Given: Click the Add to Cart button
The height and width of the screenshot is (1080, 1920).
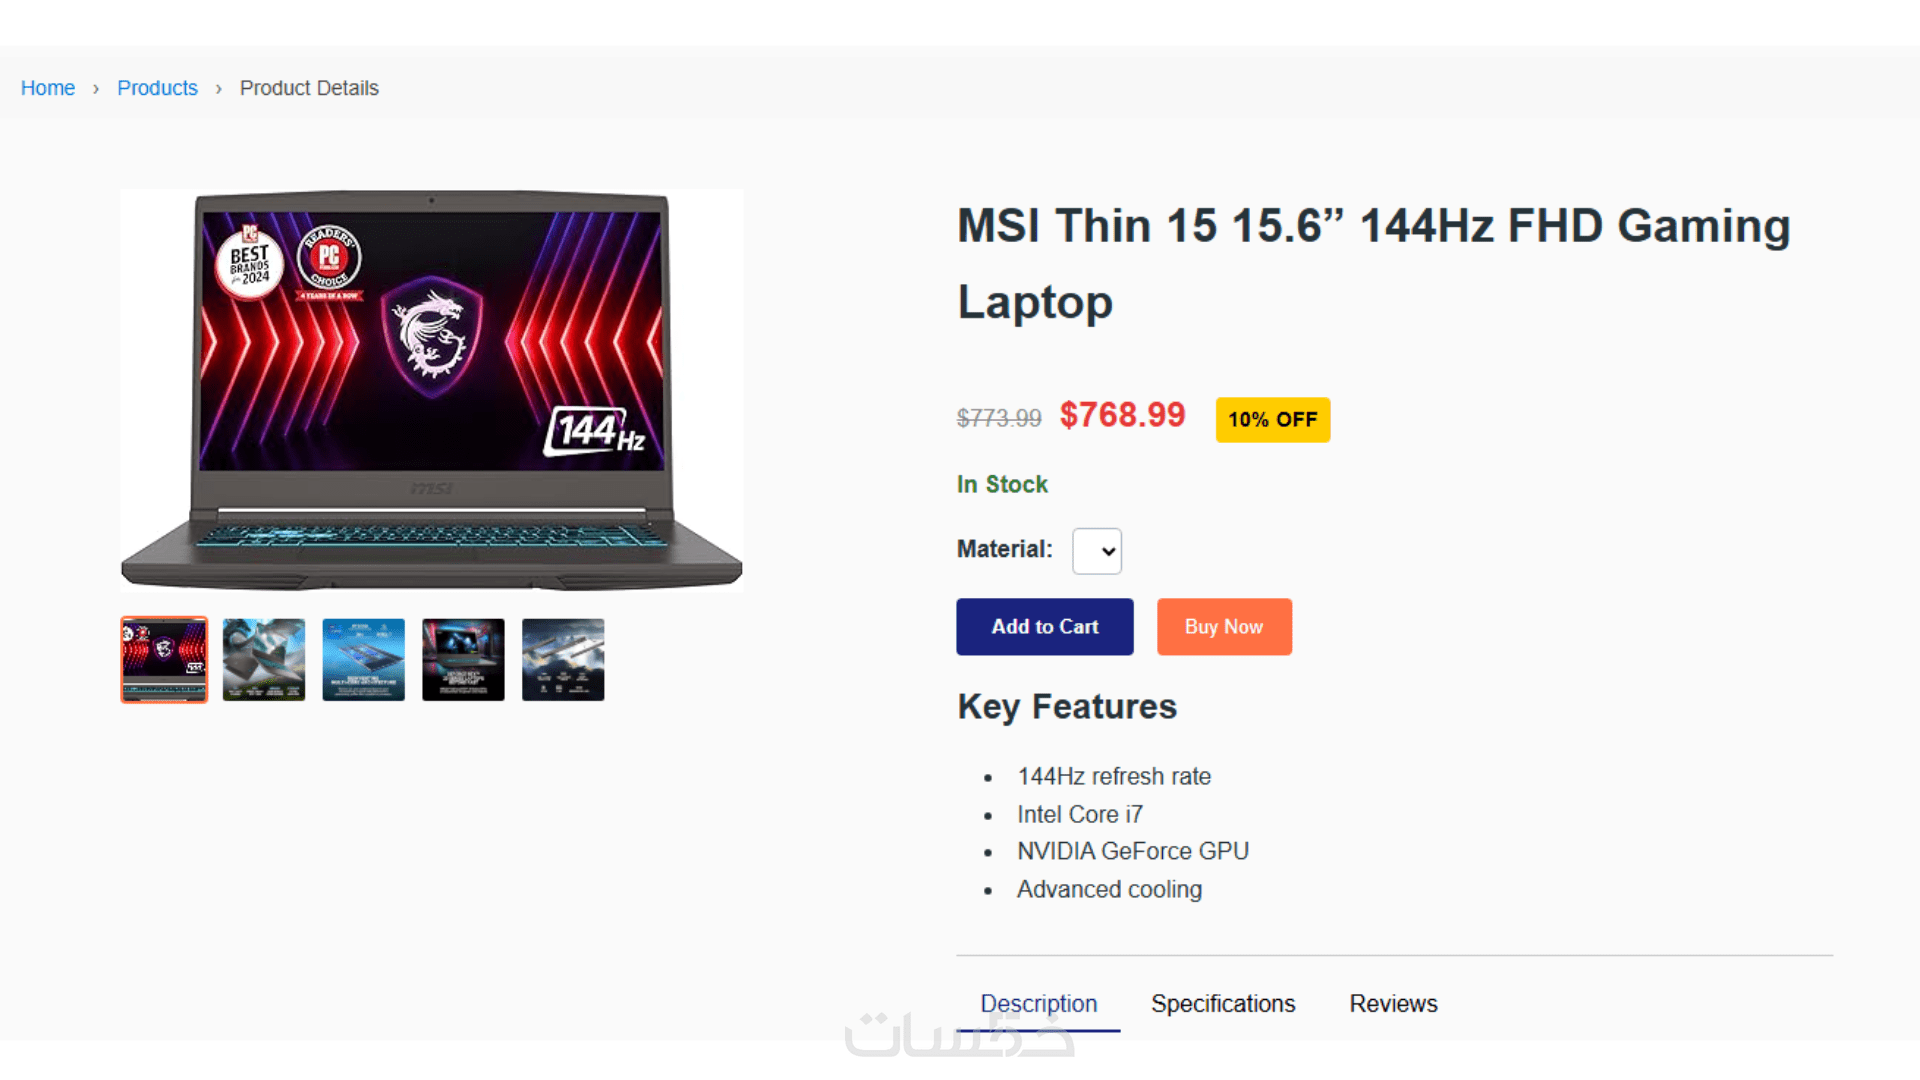Looking at the screenshot, I should (1045, 627).
